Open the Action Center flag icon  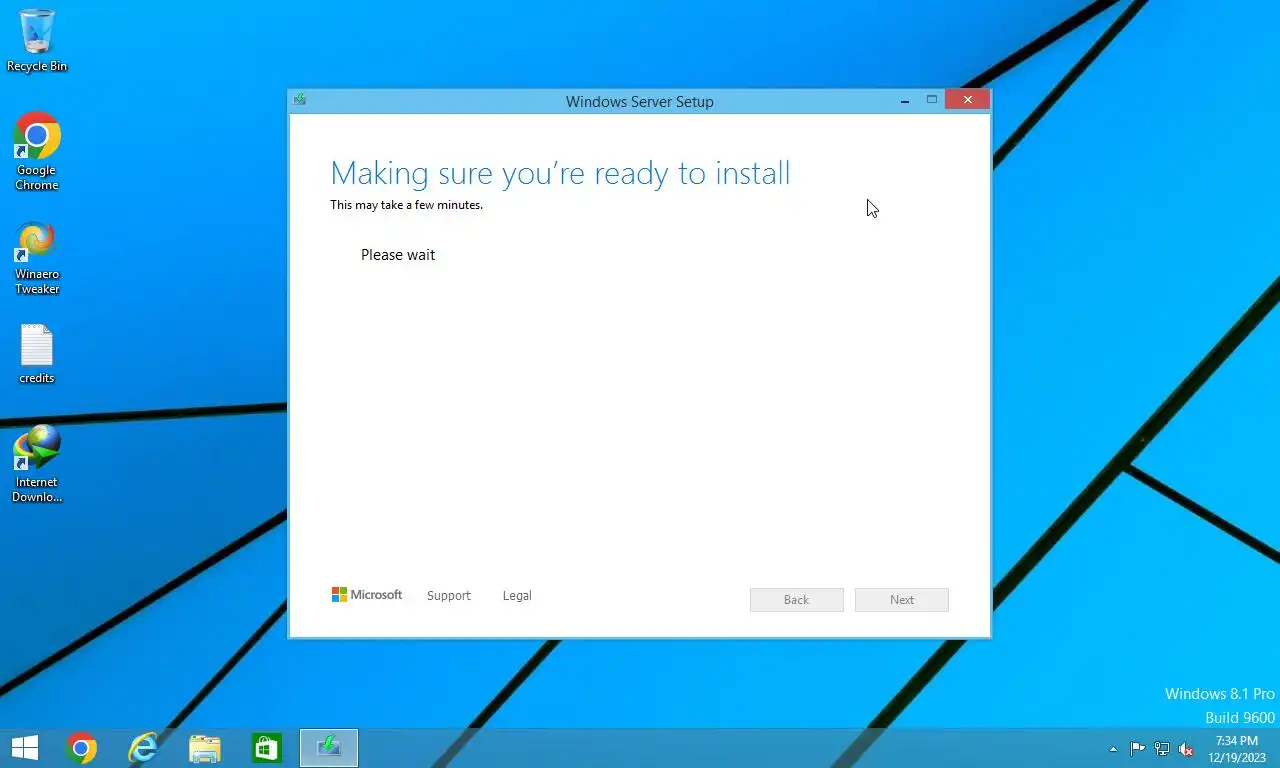point(1138,749)
